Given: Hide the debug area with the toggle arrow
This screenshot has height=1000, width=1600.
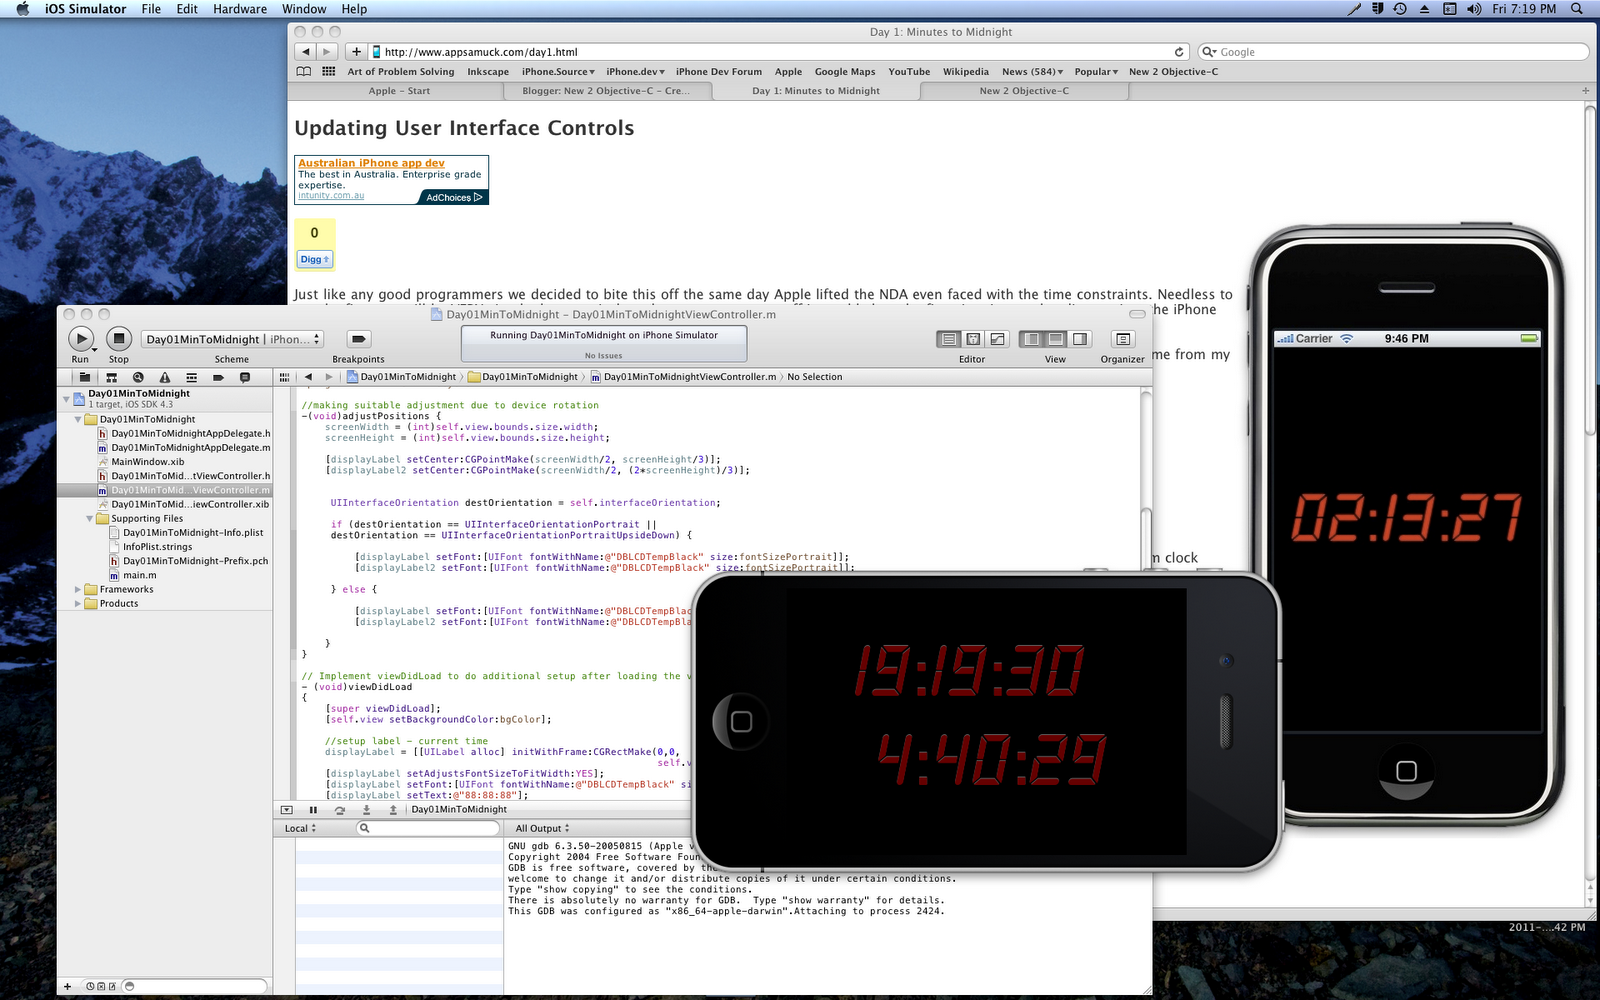Looking at the screenshot, I should point(287,810).
